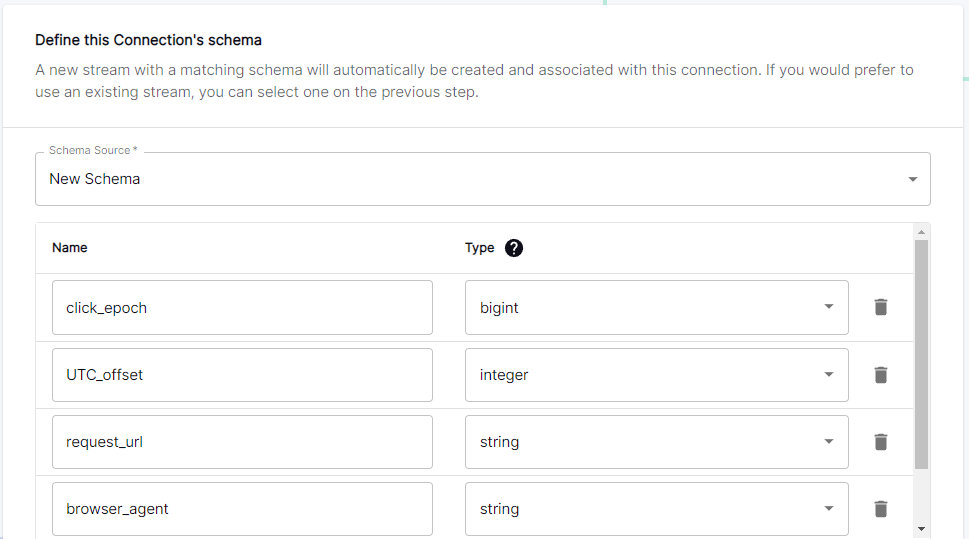969x539 pixels.
Task: Change the integer type dropdown for UTC_offset
Action: pos(656,375)
